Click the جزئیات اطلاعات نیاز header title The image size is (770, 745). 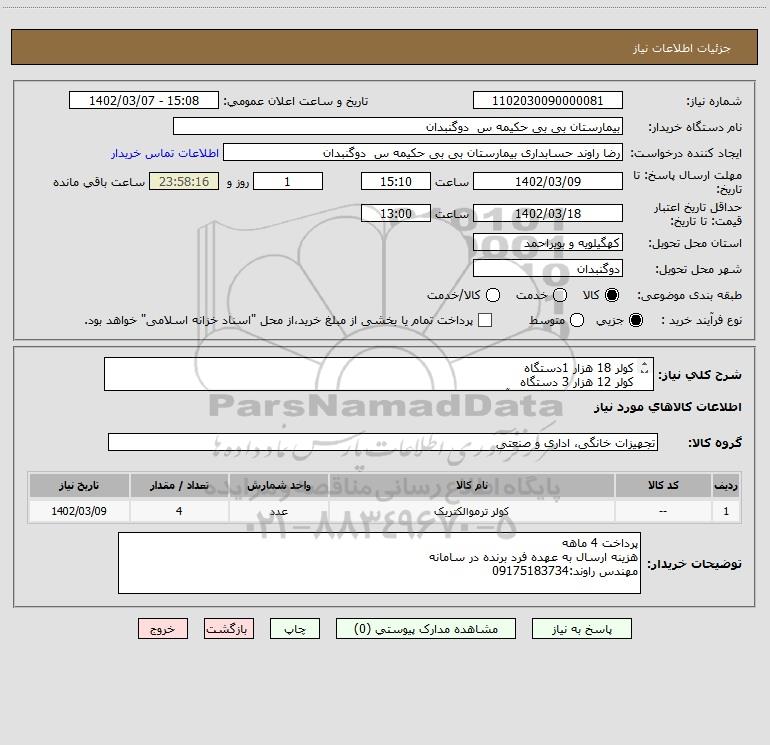tap(682, 48)
